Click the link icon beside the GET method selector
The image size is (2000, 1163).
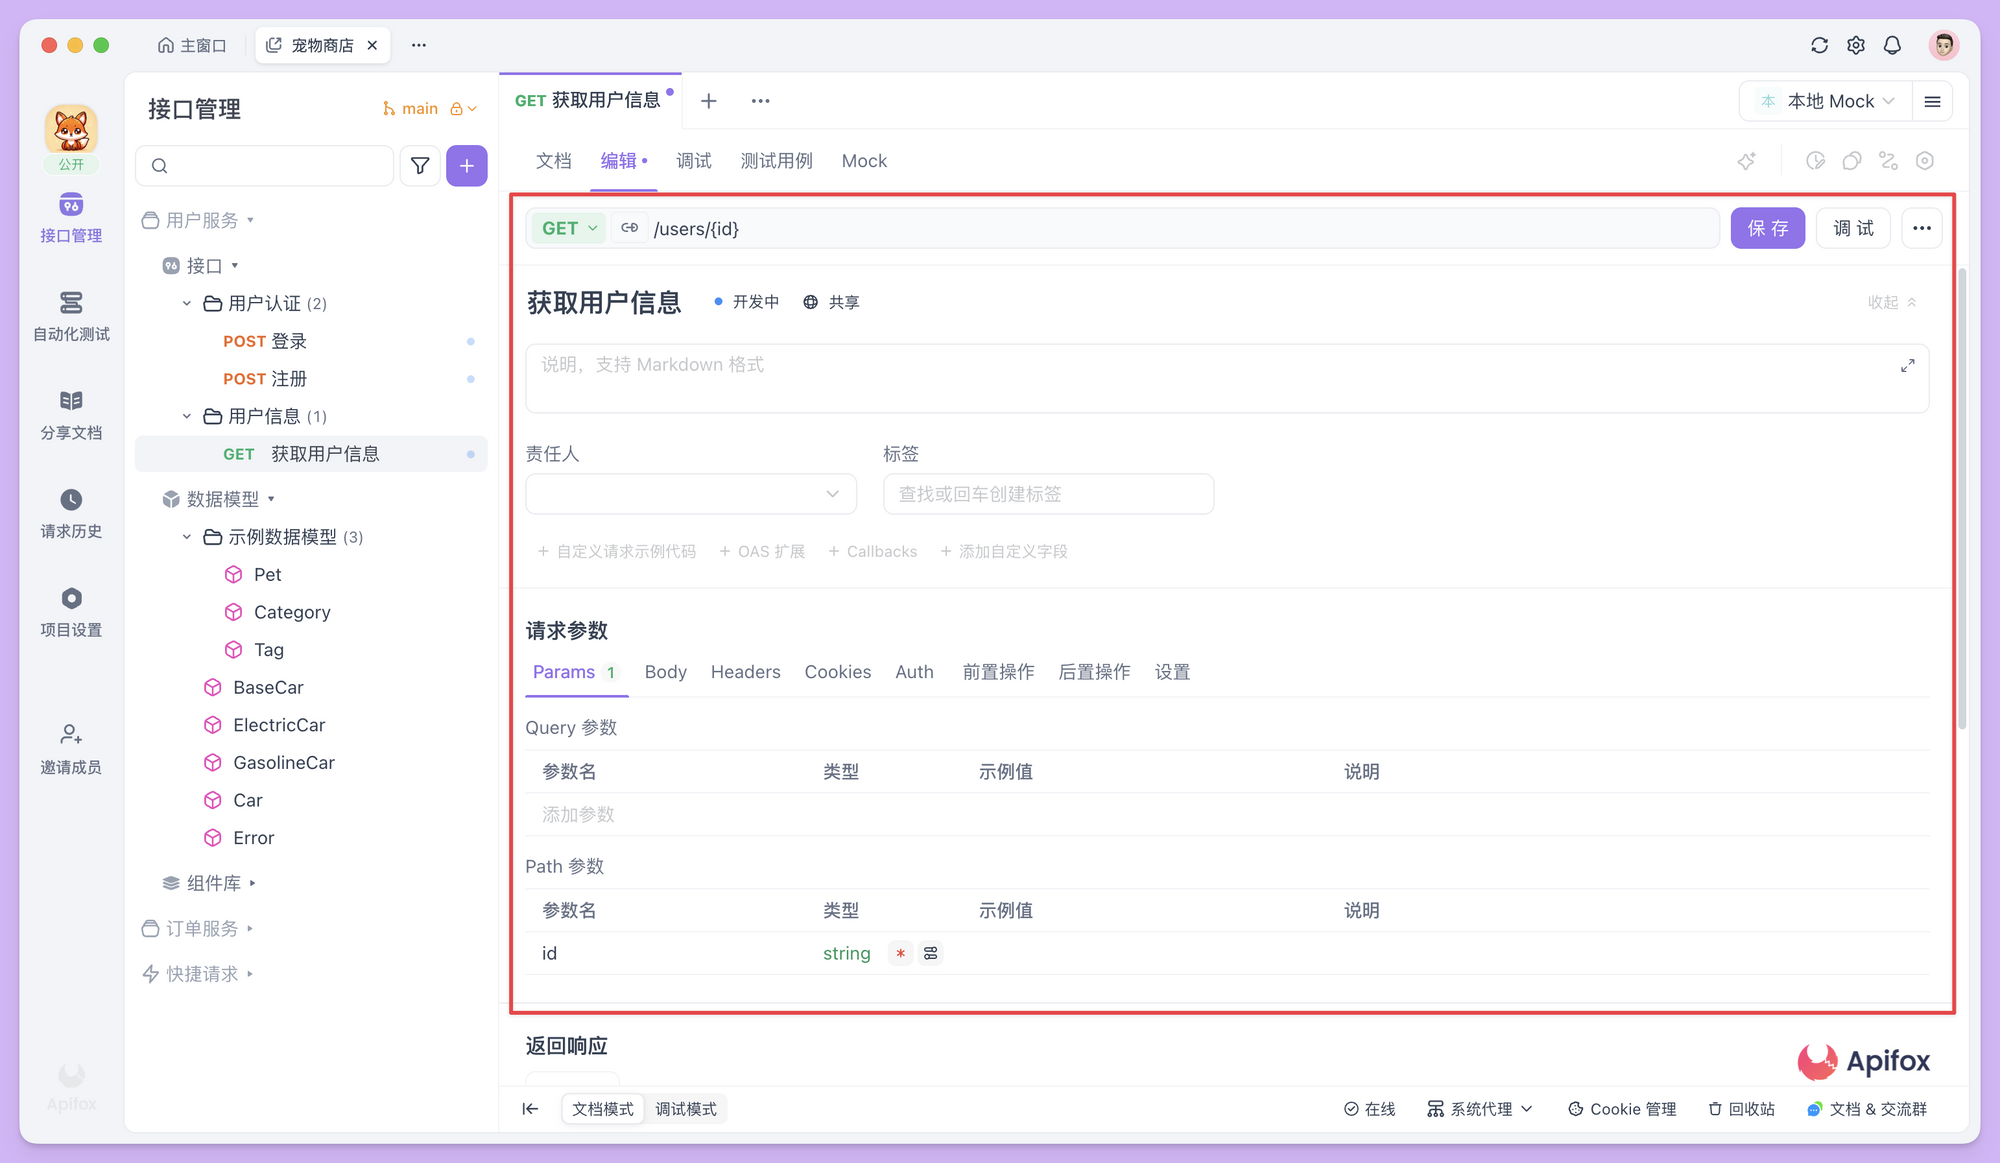[630, 228]
